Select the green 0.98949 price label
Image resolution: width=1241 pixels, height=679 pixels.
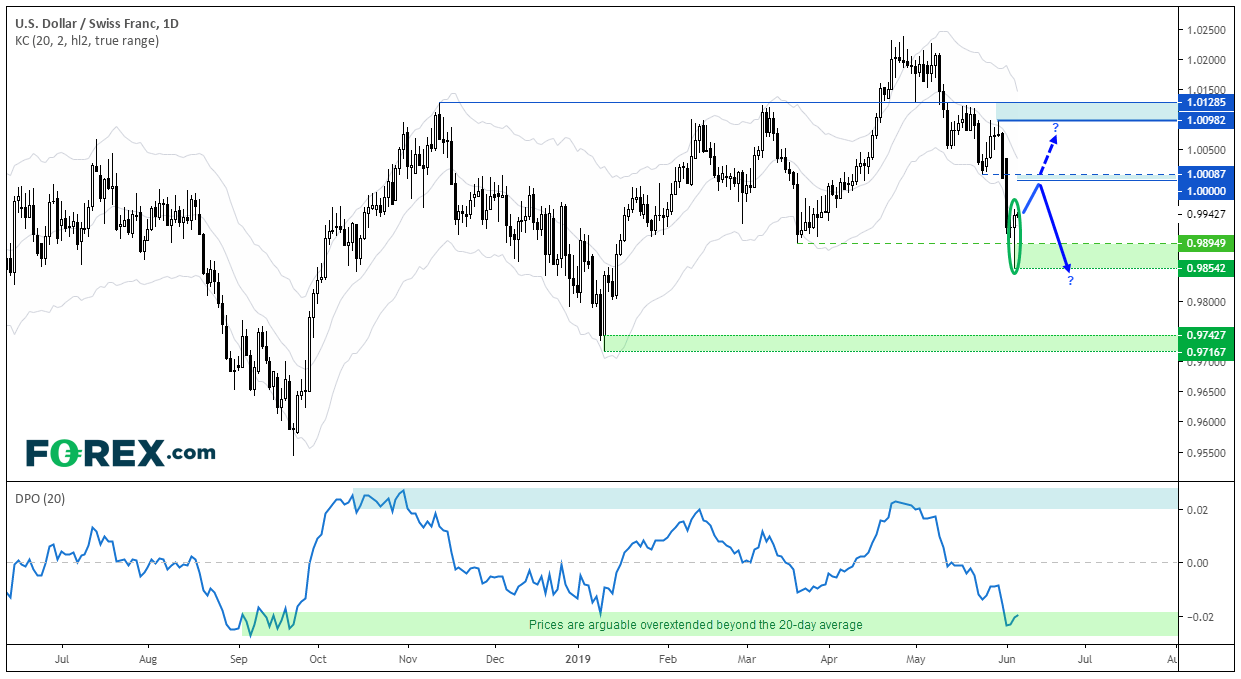[x=1204, y=243]
